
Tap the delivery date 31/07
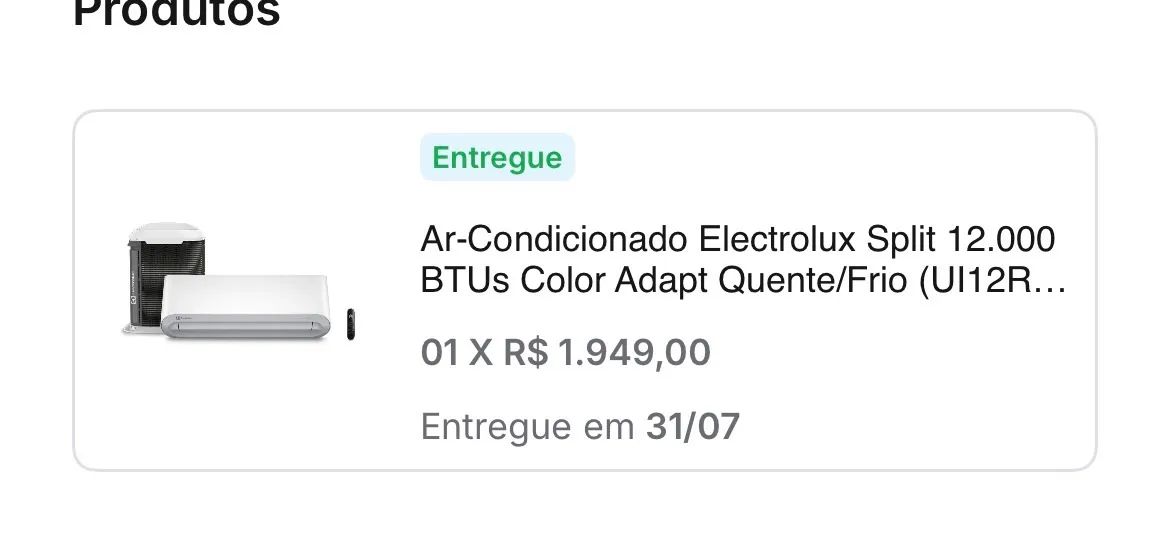(692, 427)
